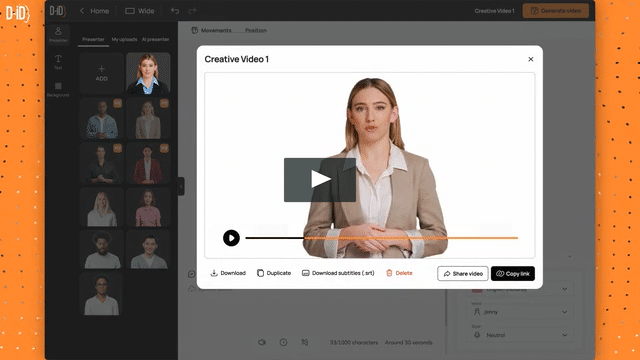The width and height of the screenshot is (640, 360).
Task: Click the speaker listen icon below script
Action: pyautogui.click(x=262, y=342)
